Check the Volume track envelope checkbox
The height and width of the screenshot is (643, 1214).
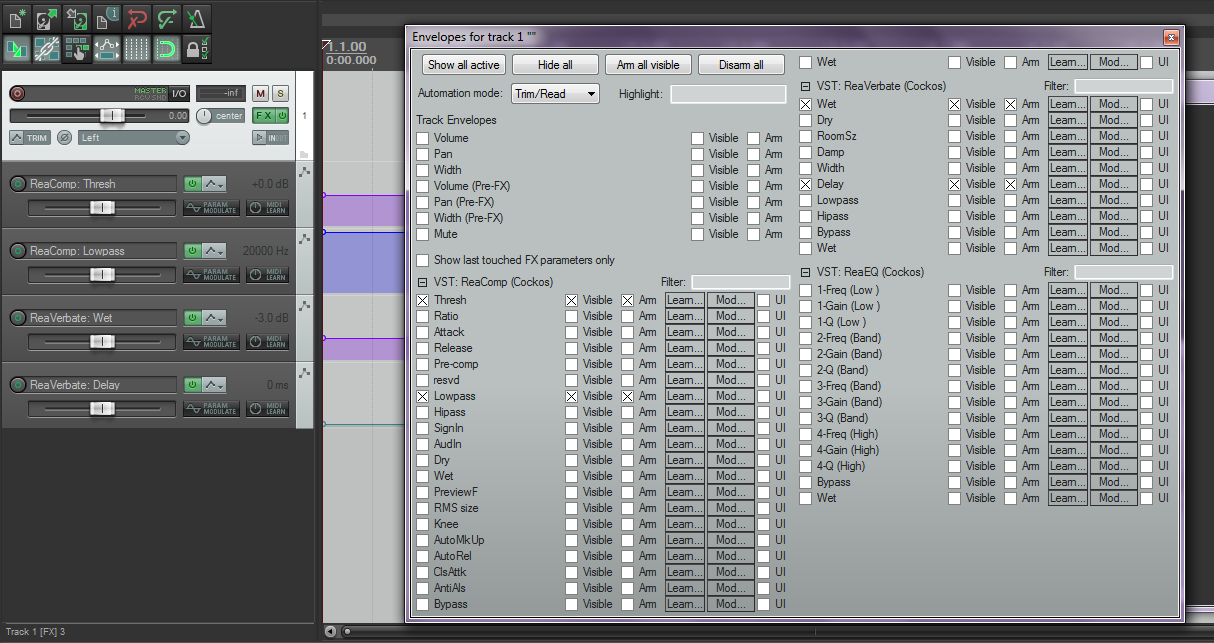[423, 138]
